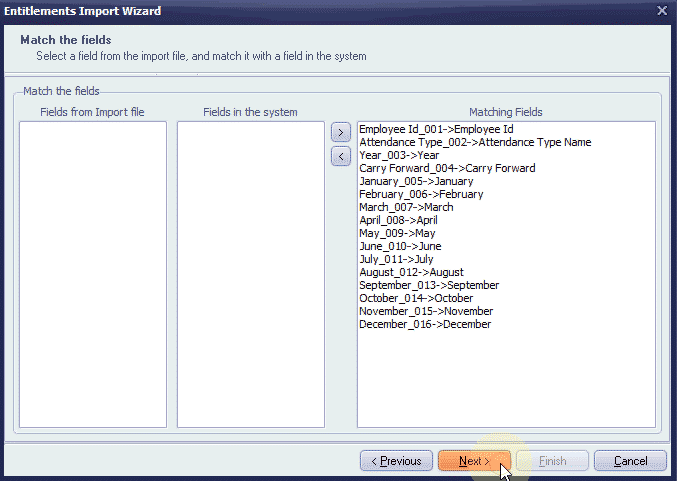Click the move-left arrow button
Image resolution: width=677 pixels, height=481 pixels.
click(341, 156)
